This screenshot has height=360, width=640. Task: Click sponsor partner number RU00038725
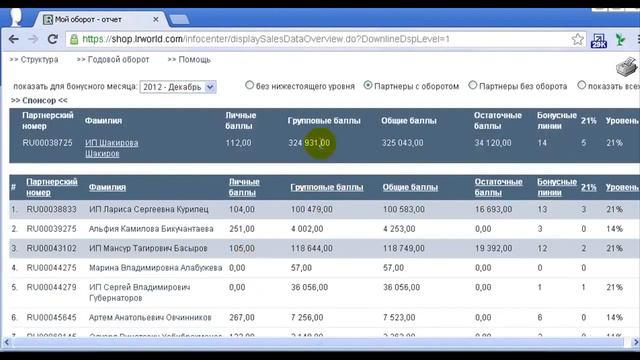(x=47, y=143)
